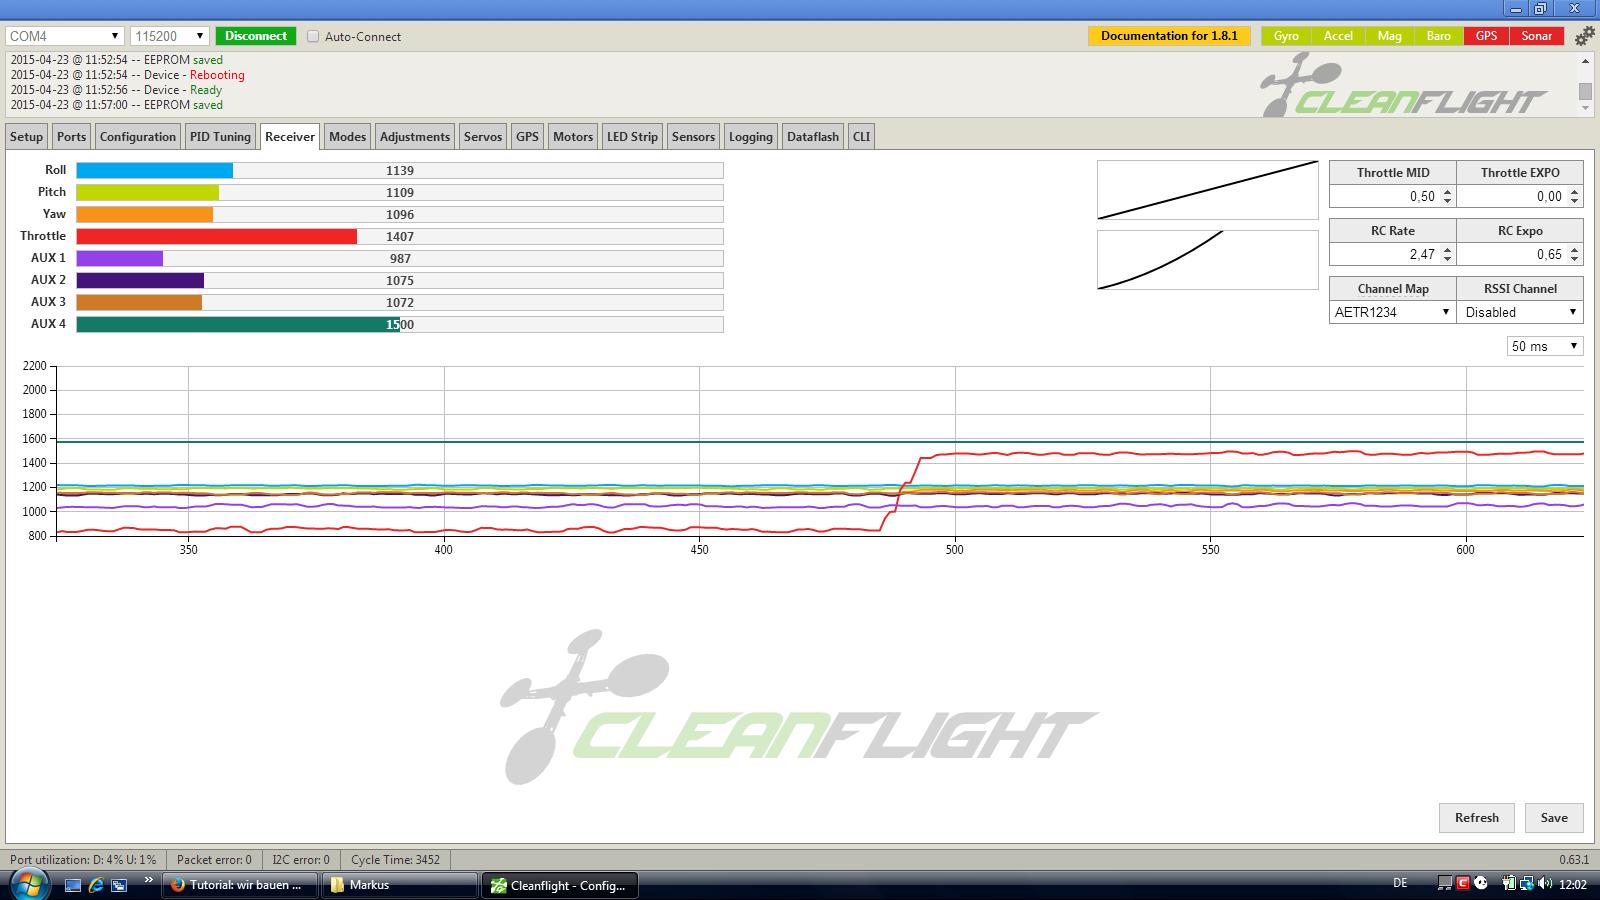Click the throttle curve preview graph
1600x900 pixels.
pos(1208,190)
